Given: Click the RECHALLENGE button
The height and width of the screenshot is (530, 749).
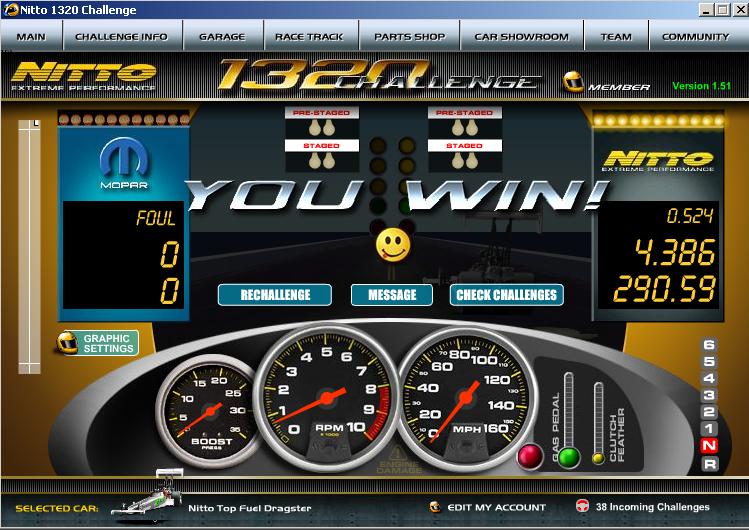Looking at the screenshot, I should tap(275, 295).
